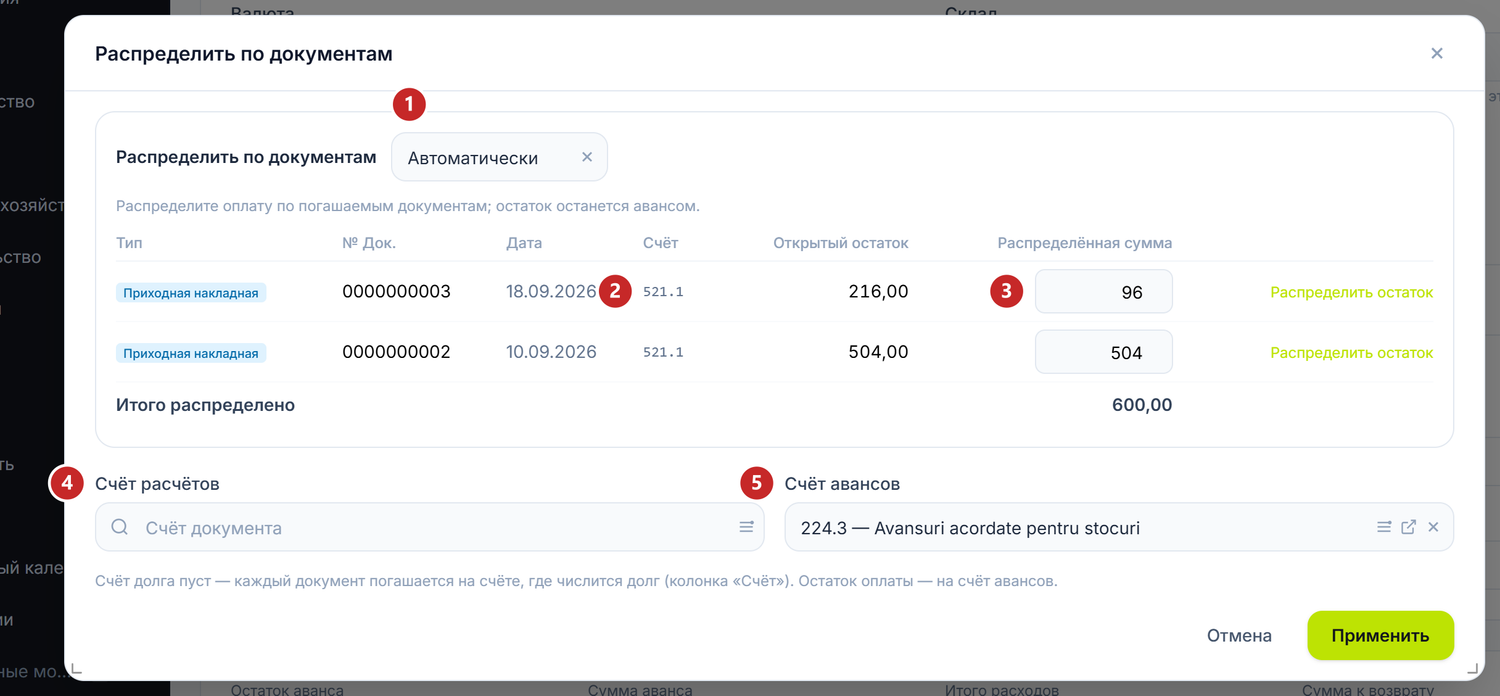Click Распределить остаток for document 0000000003

(1352, 292)
